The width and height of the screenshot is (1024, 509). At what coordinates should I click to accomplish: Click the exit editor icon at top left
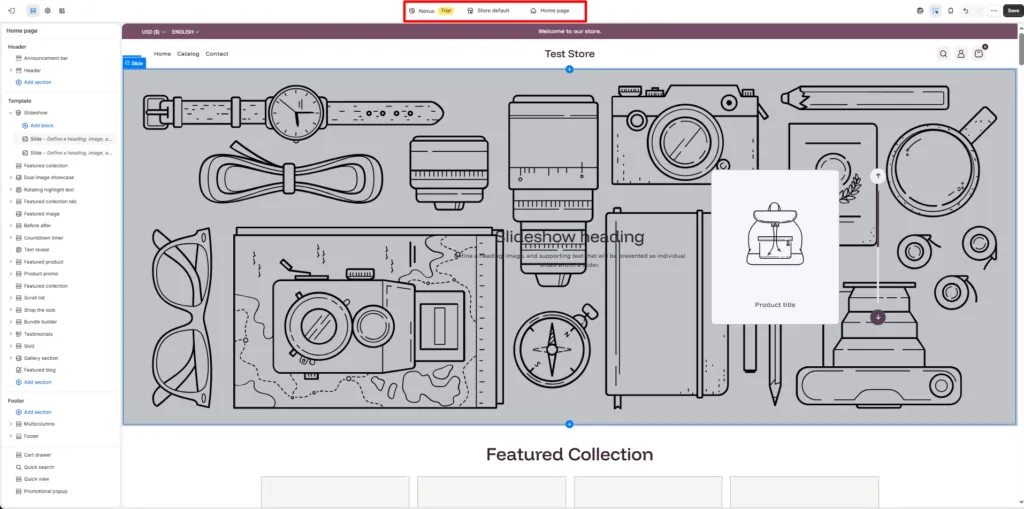click(x=11, y=10)
